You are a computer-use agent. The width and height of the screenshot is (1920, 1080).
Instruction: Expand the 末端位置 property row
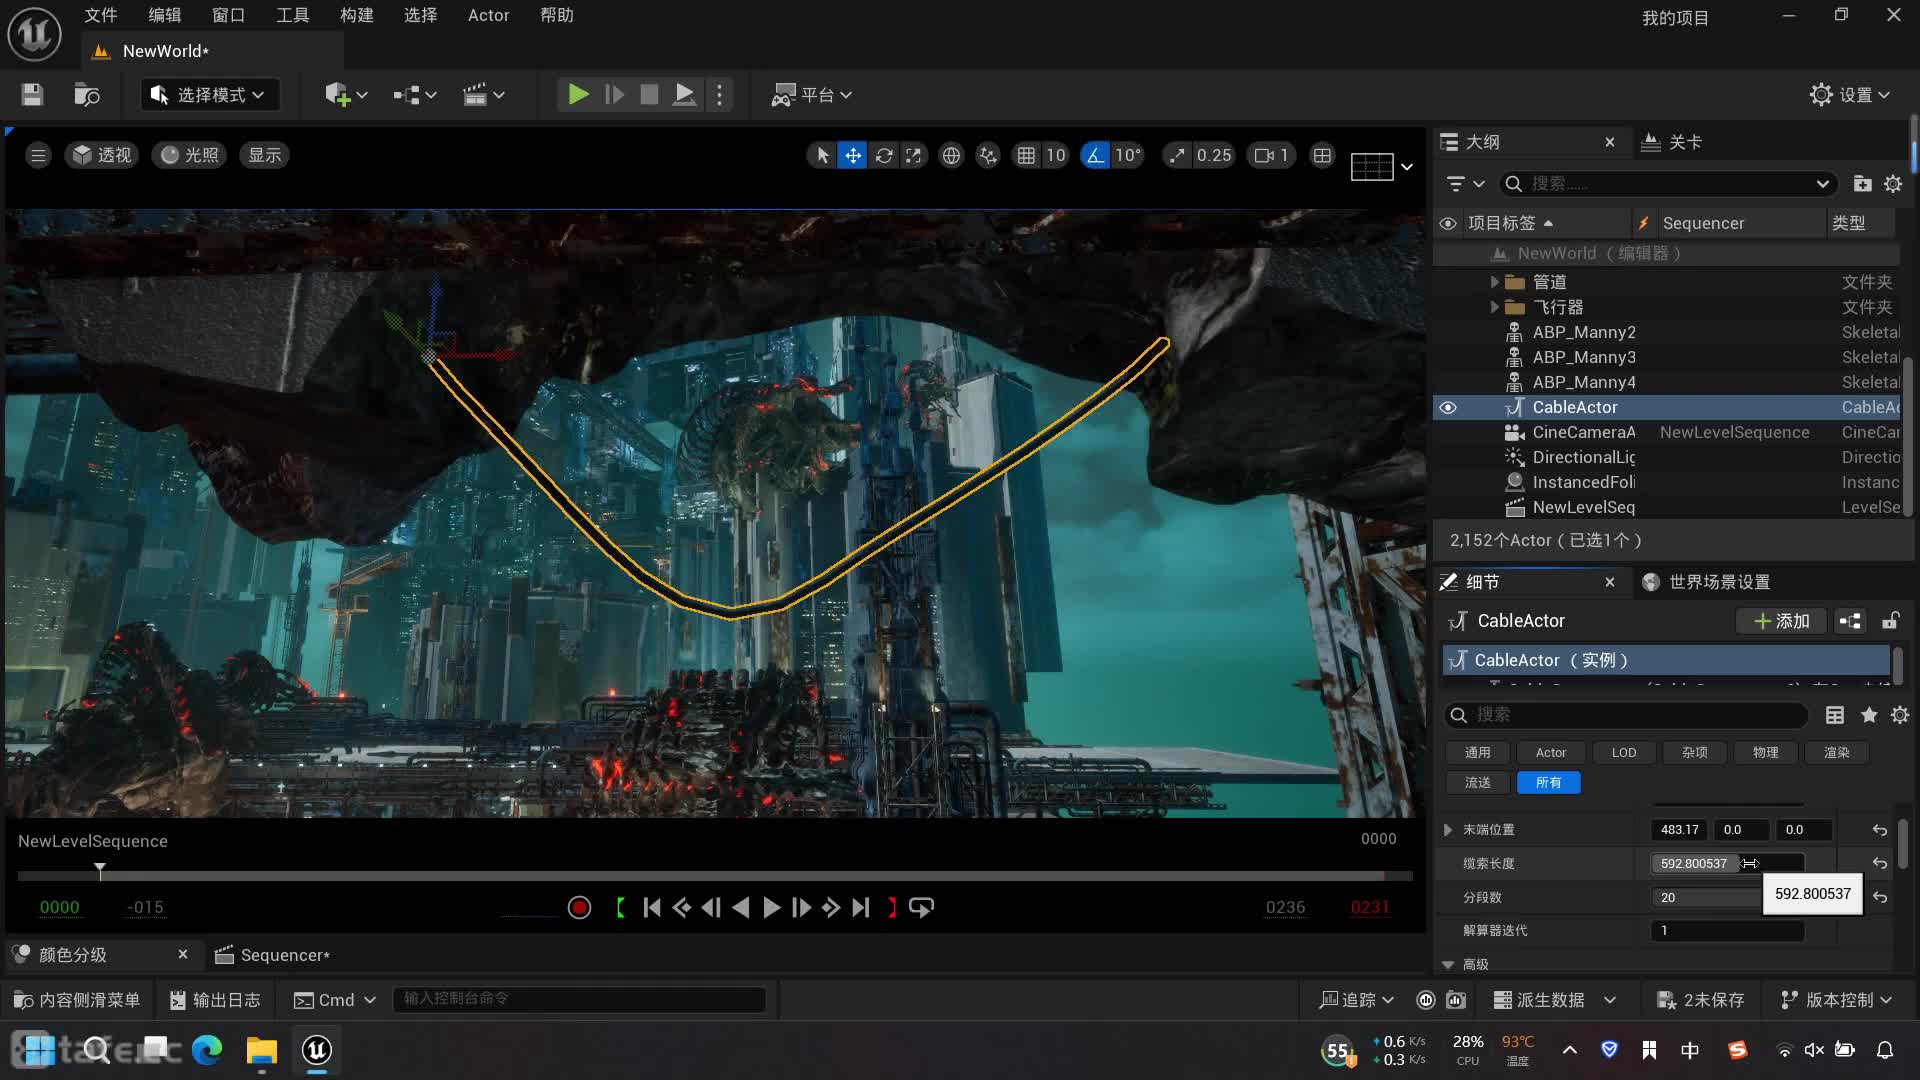coord(1448,830)
